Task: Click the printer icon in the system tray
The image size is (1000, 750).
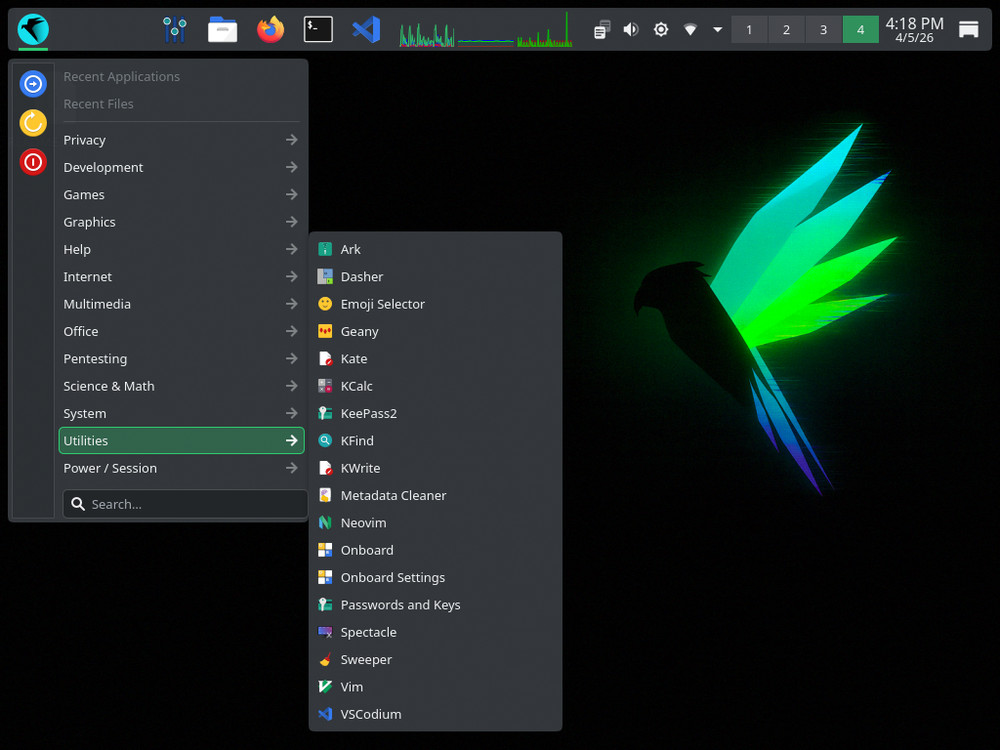Action: tap(600, 29)
